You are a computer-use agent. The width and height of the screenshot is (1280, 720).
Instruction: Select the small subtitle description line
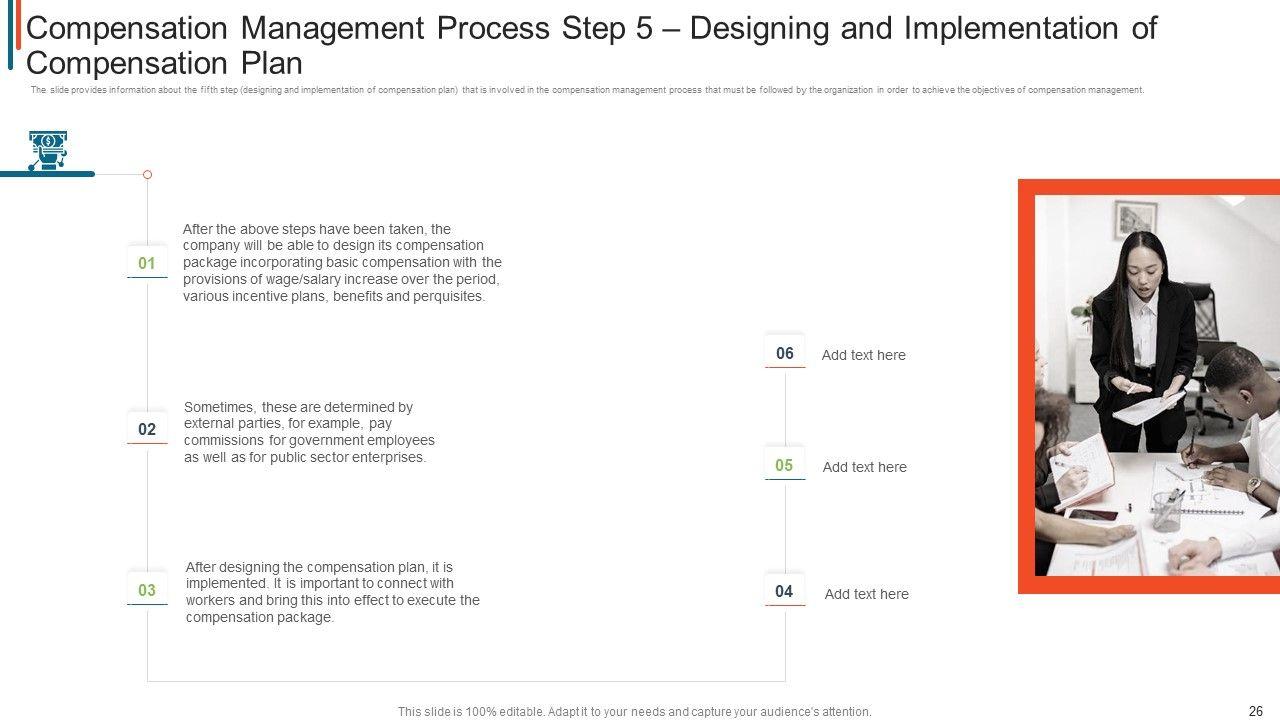[587, 90]
